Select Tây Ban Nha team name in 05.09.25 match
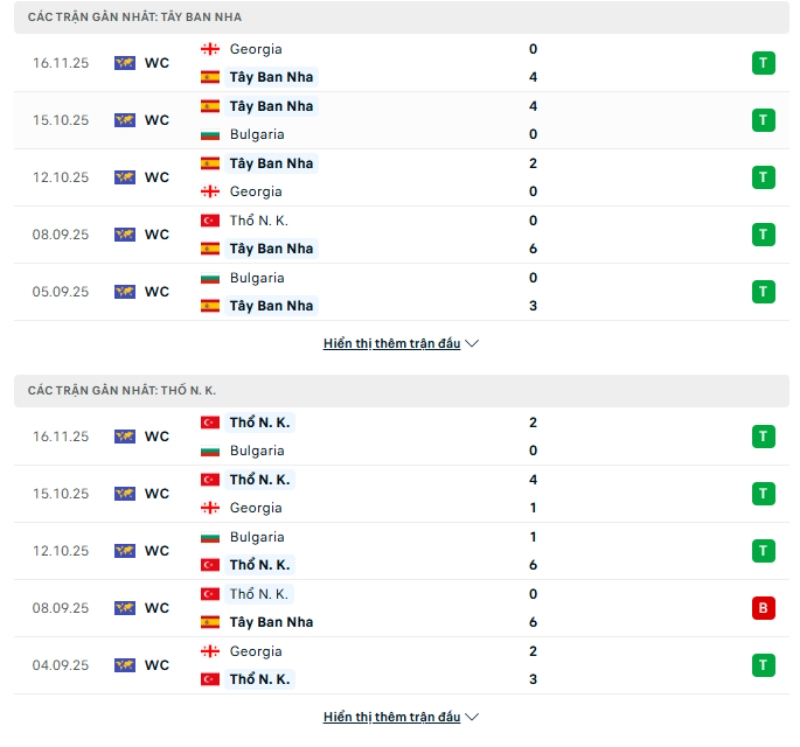Image resolution: width=800 pixels, height=747 pixels. pos(271,306)
